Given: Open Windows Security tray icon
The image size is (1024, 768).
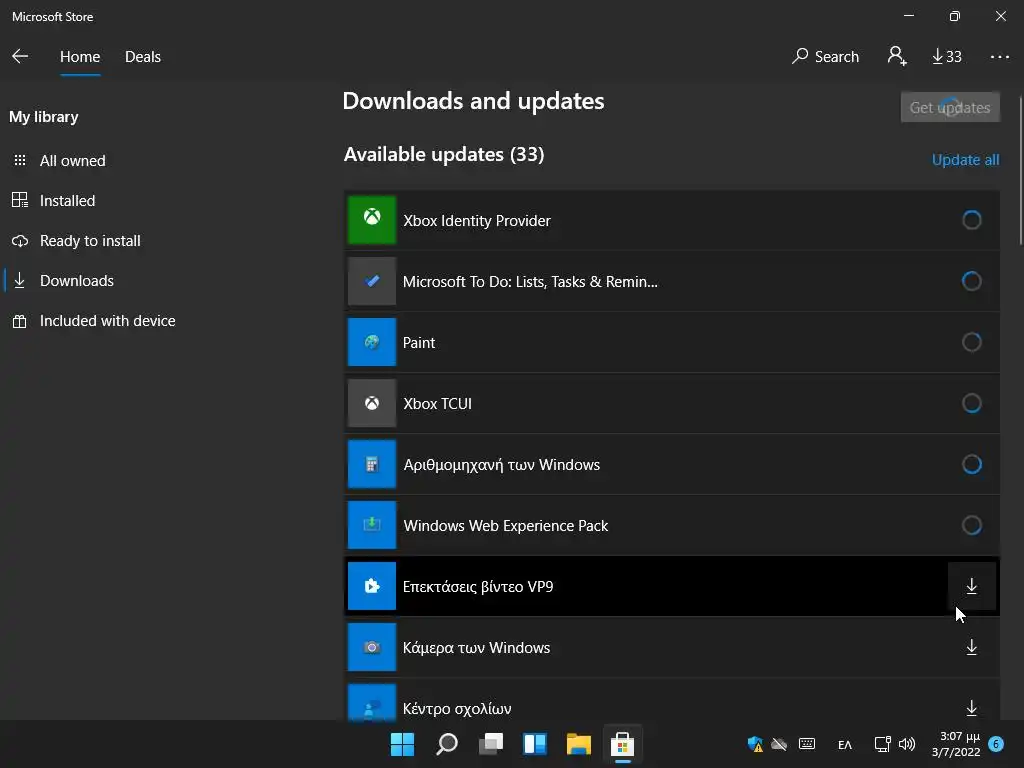Looking at the screenshot, I should pyautogui.click(x=755, y=744).
